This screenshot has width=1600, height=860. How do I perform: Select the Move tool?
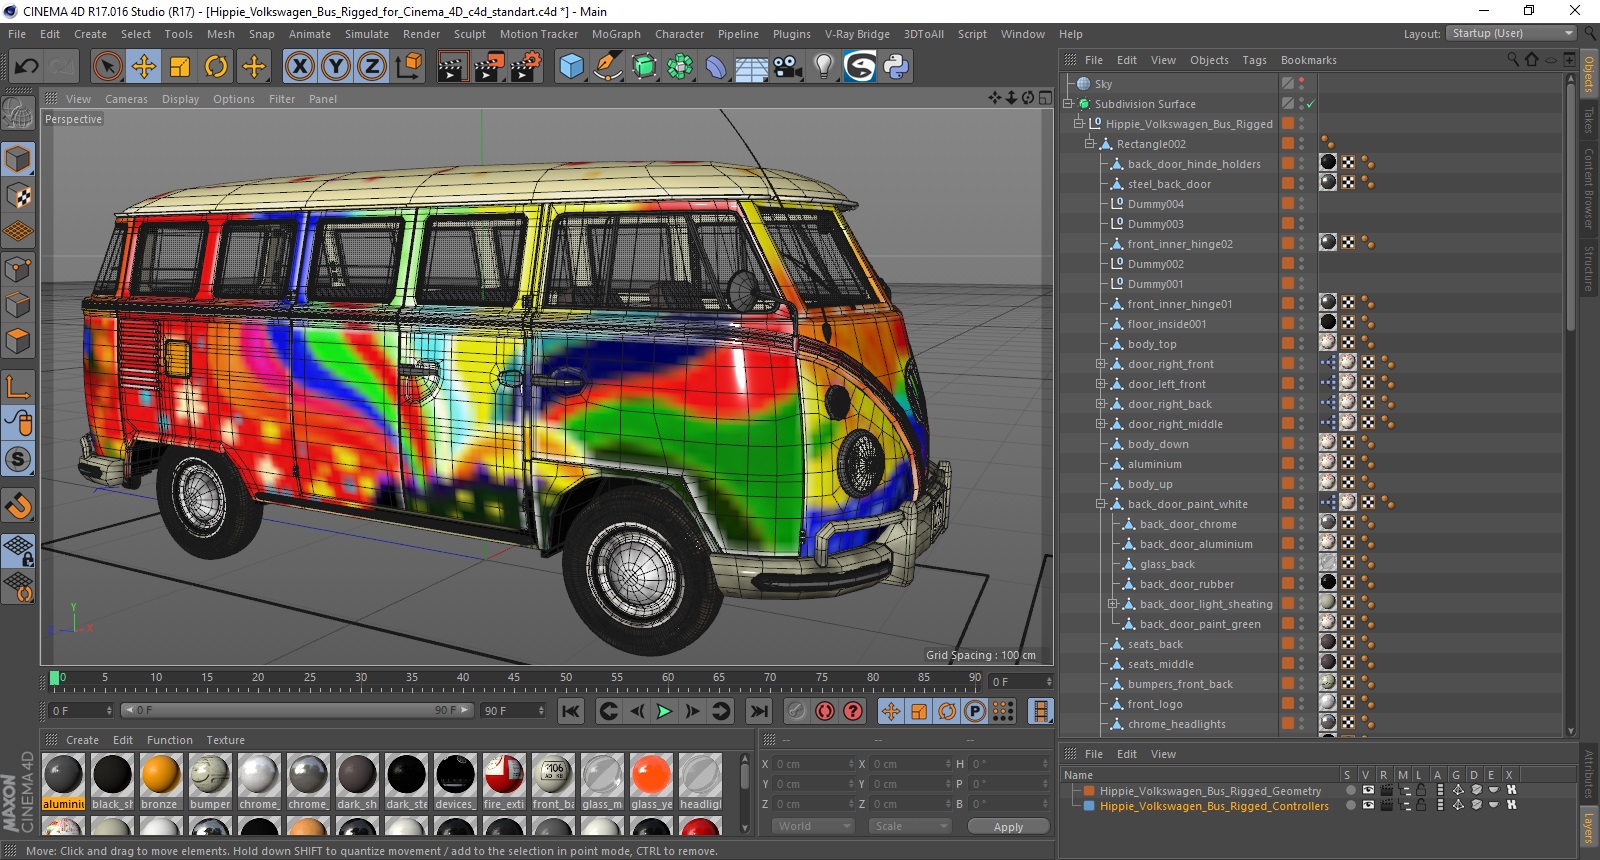[x=144, y=67]
